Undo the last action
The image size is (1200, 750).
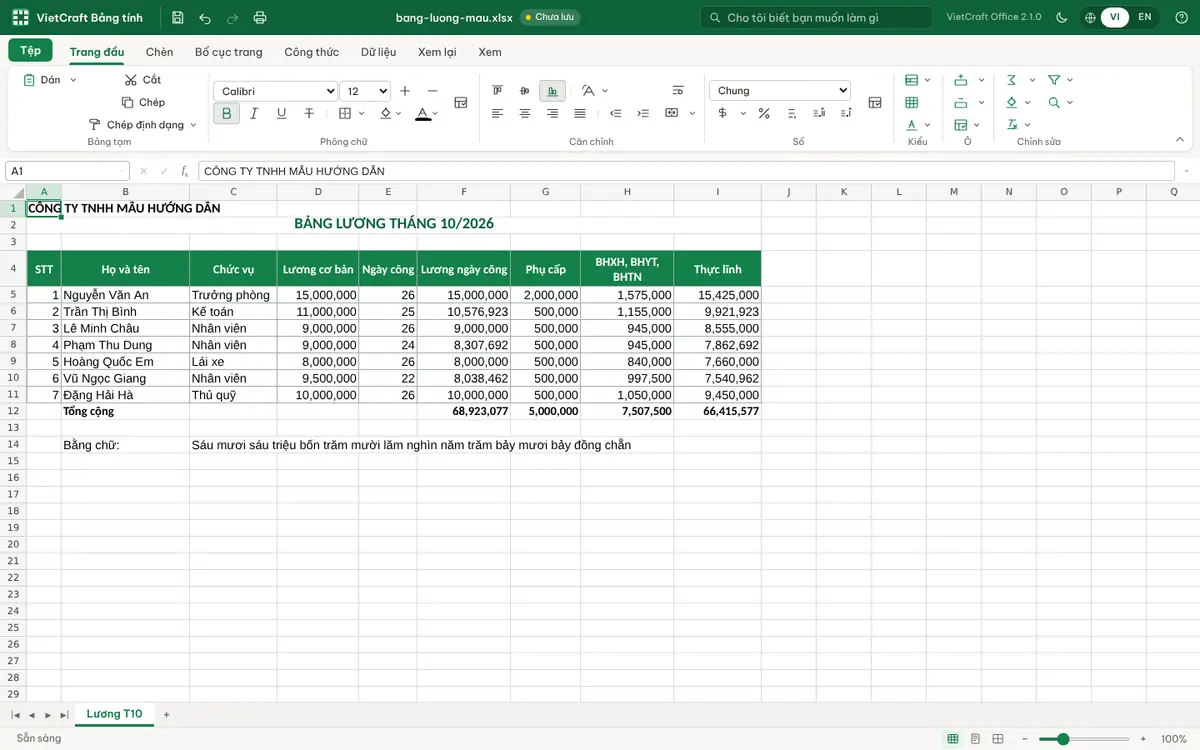pyautogui.click(x=205, y=18)
